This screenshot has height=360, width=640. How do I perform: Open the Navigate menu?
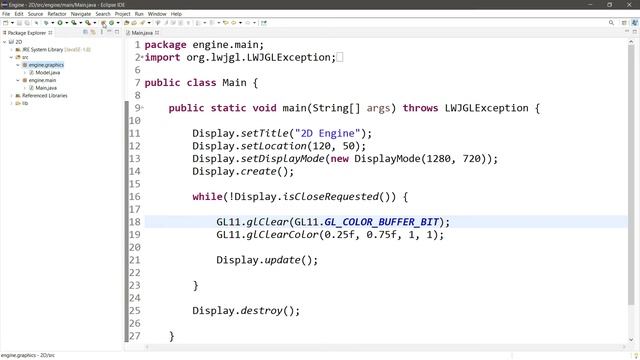pos(81,14)
